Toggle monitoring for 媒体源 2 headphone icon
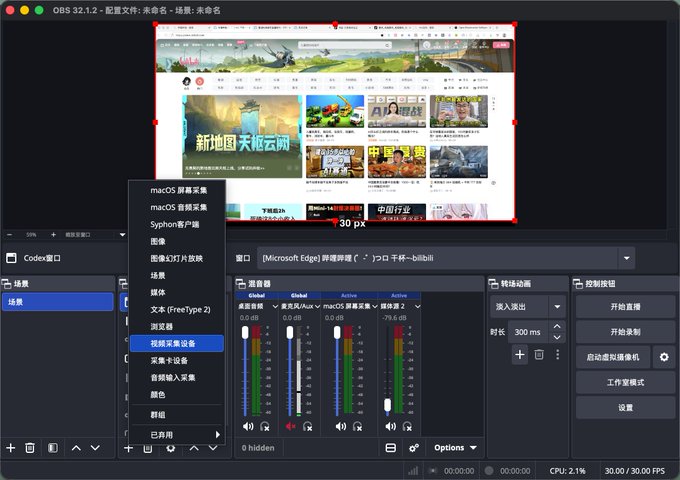 click(x=407, y=426)
